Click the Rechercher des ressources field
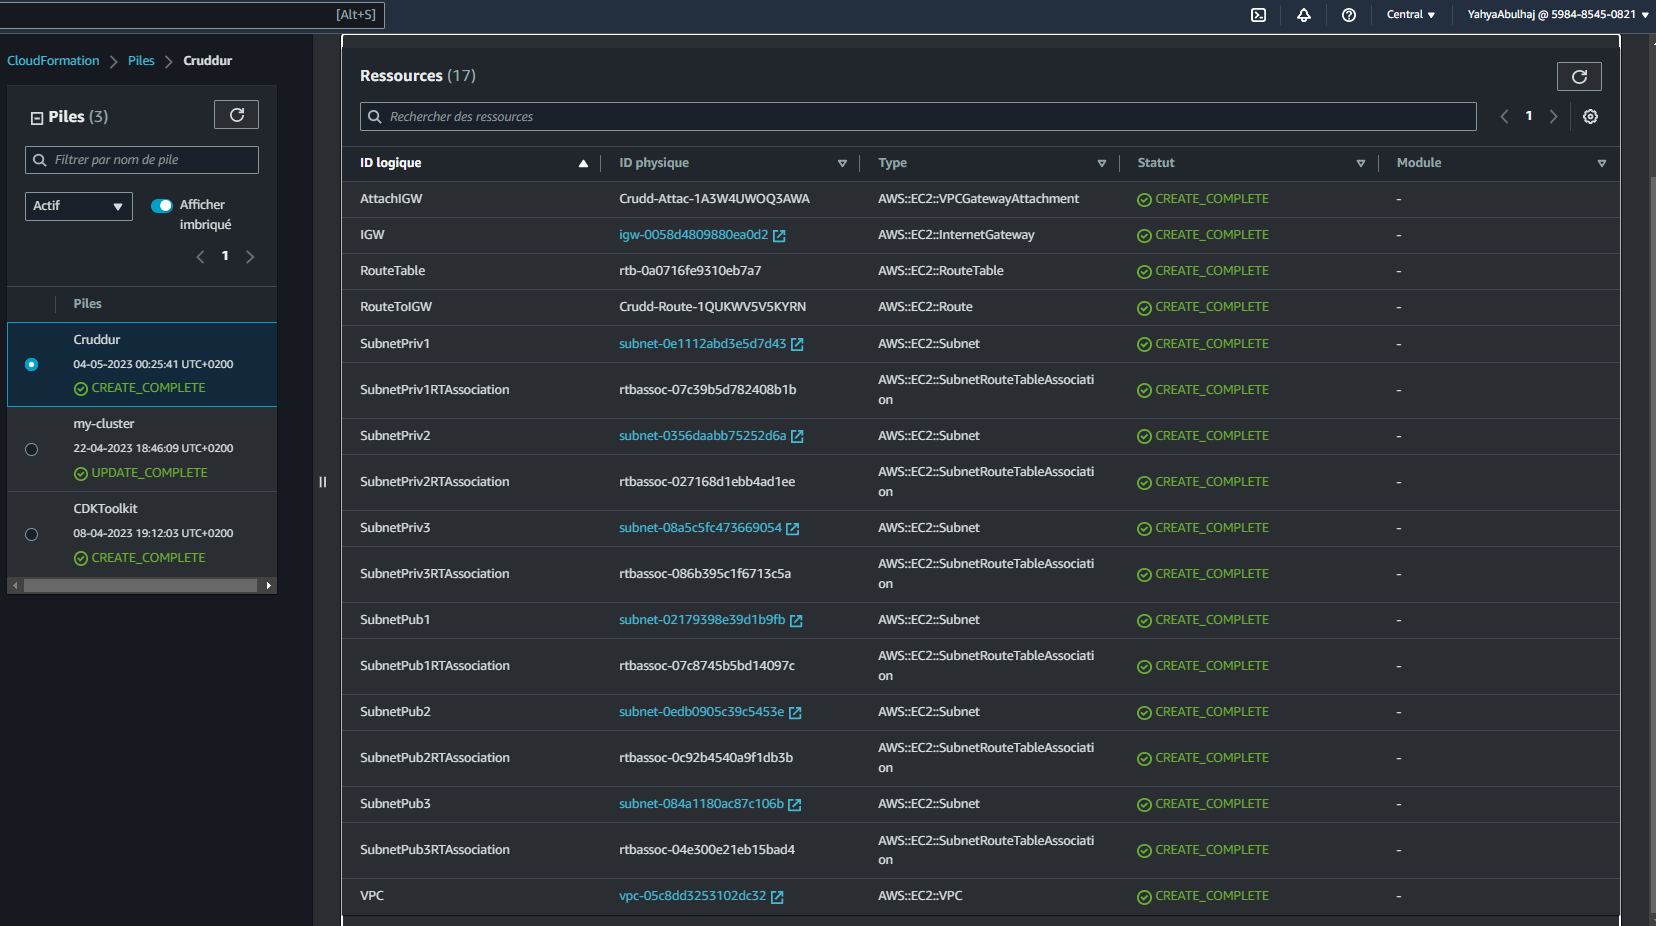The height and width of the screenshot is (926, 1656). coord(918,117)
